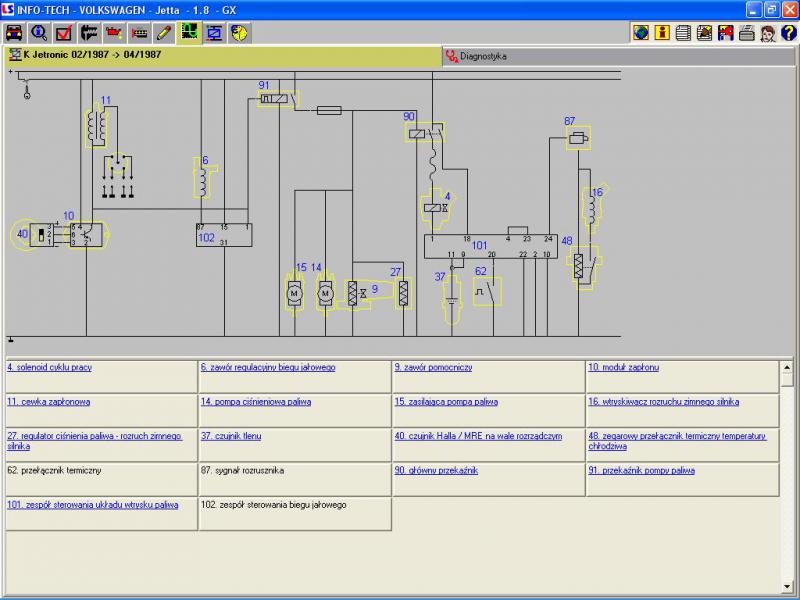Open link 40. czujnik Halla / MRE

coord(478,436)
